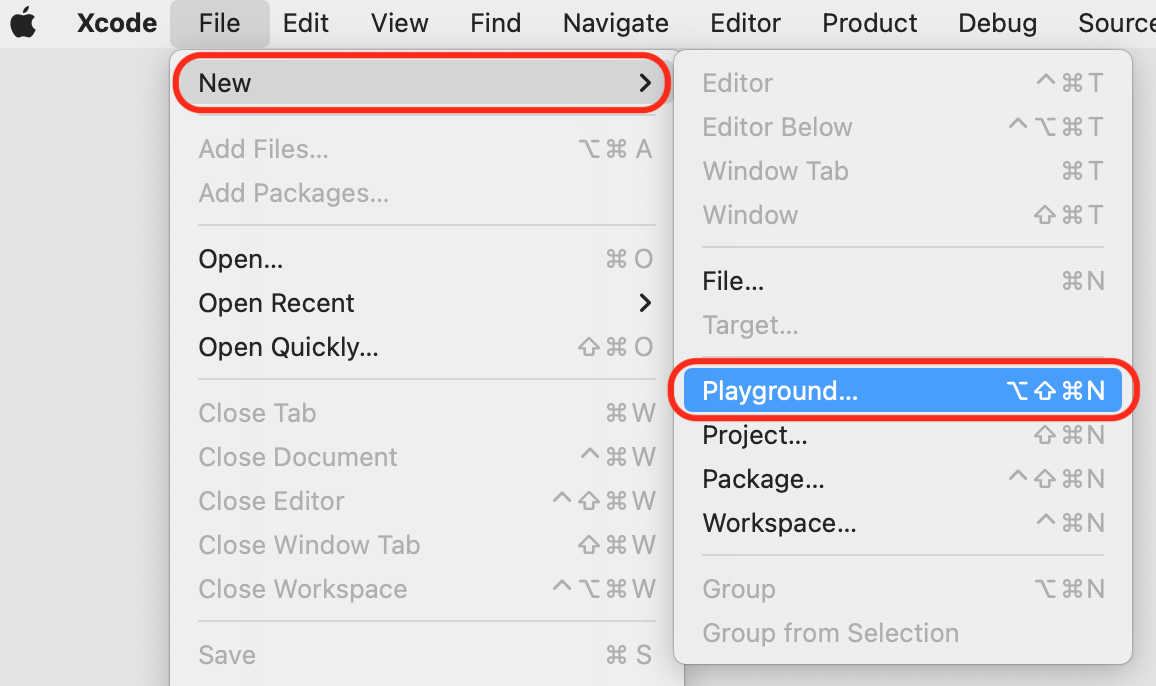Expand the New submenu chevron
1156x686 pixels.
pyautogui.click(x=645, y=83)
